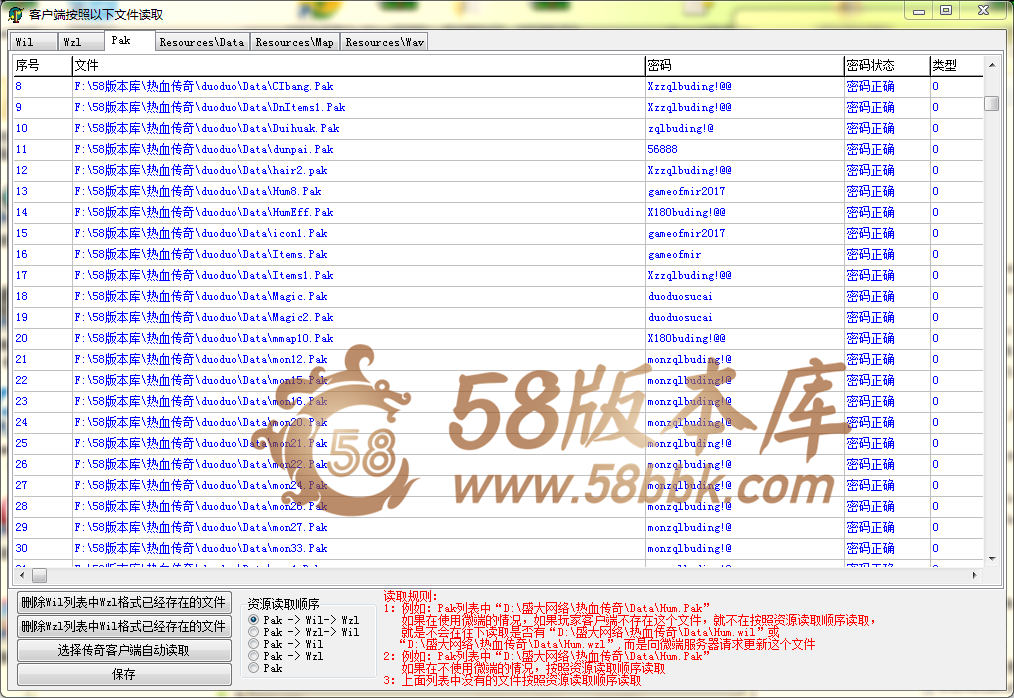Select the Hum8.Pak file row
Viewport: 1014px width, 698px height.
click(x=498, y=191)
